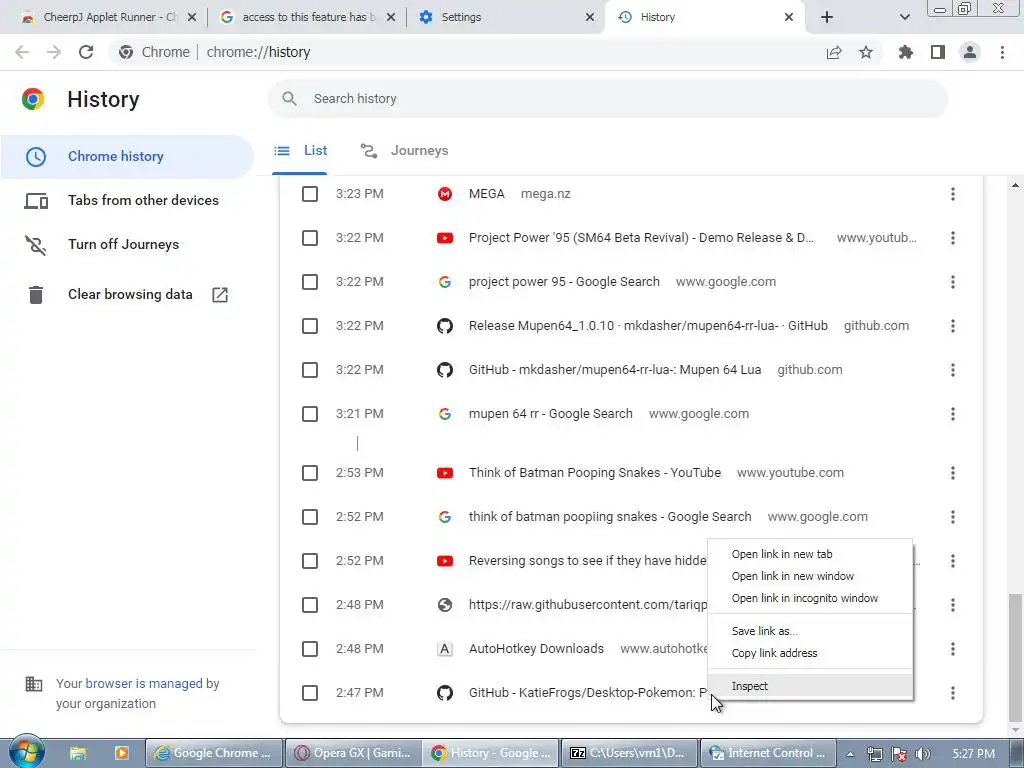Check the AutoHotkey Downloads checkbox
This screenshot has height=768, width=1024.
pyautogui.click(x=310, y=649)
